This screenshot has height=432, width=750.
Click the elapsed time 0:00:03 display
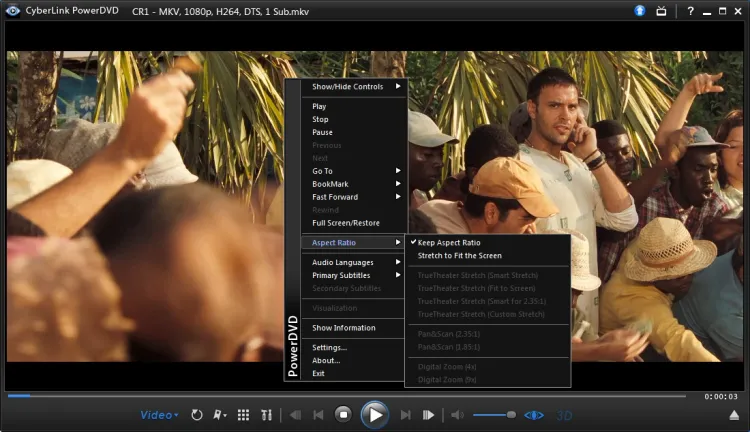point(721,396)
